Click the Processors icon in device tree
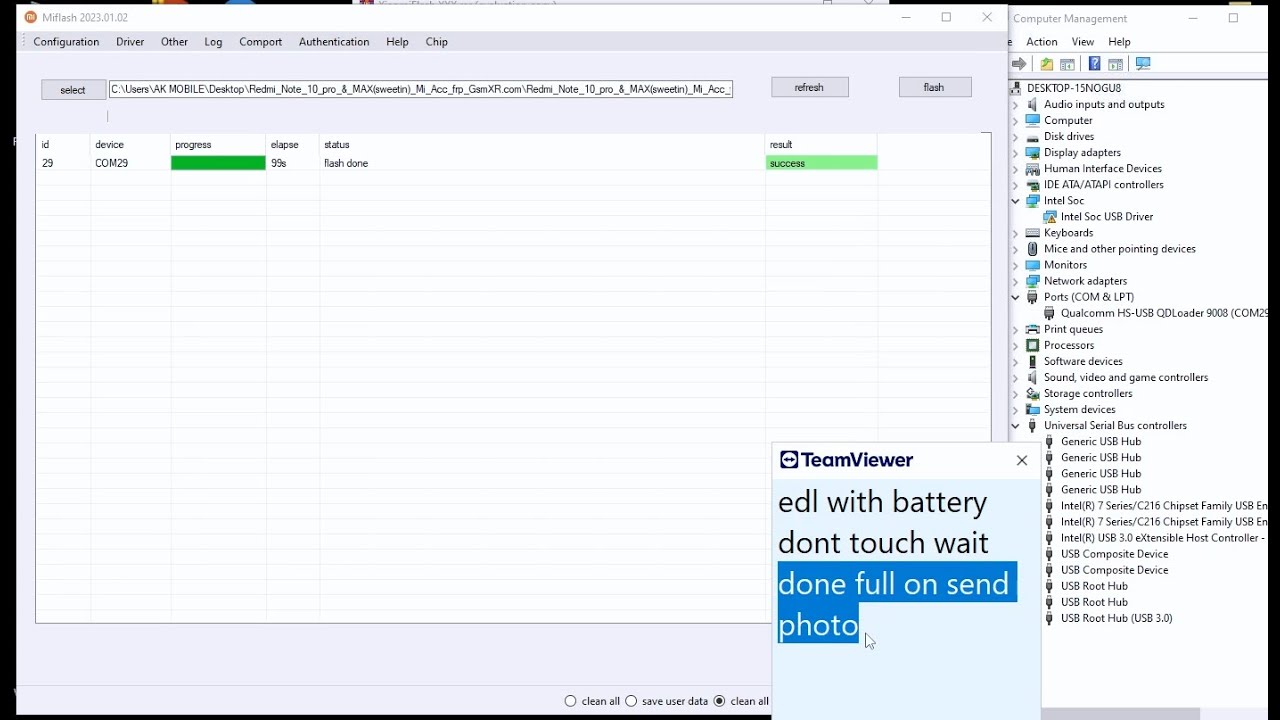The image size is (1280, 720). tap(1033, 345)
